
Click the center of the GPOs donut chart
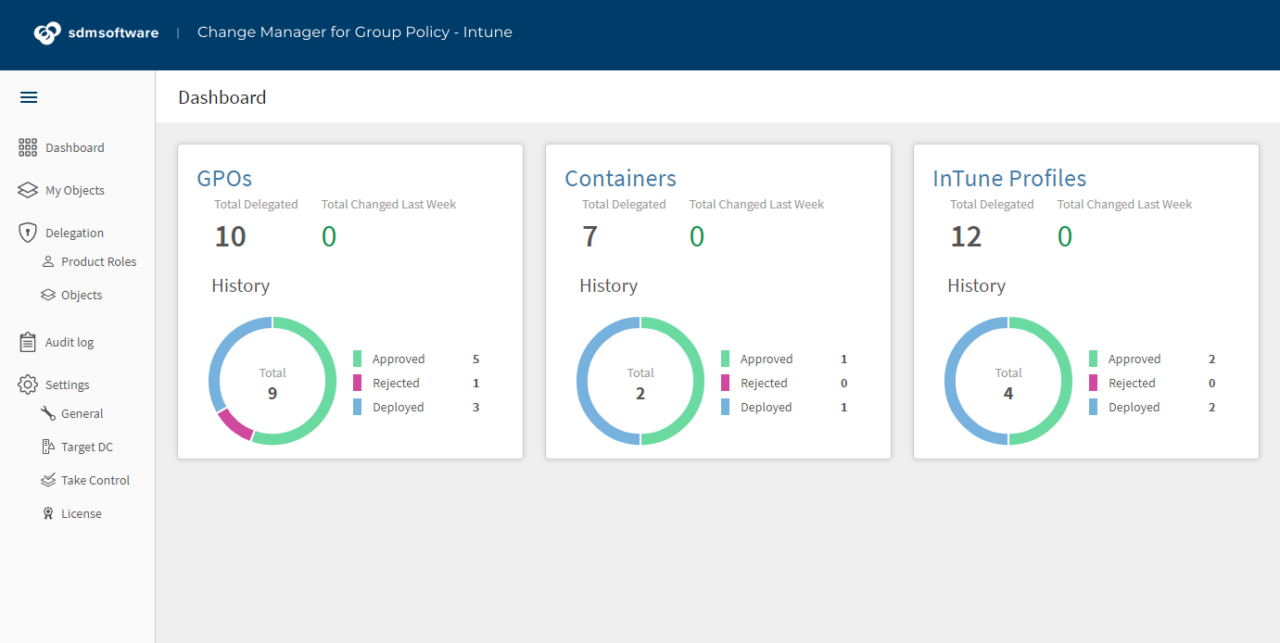272,380
